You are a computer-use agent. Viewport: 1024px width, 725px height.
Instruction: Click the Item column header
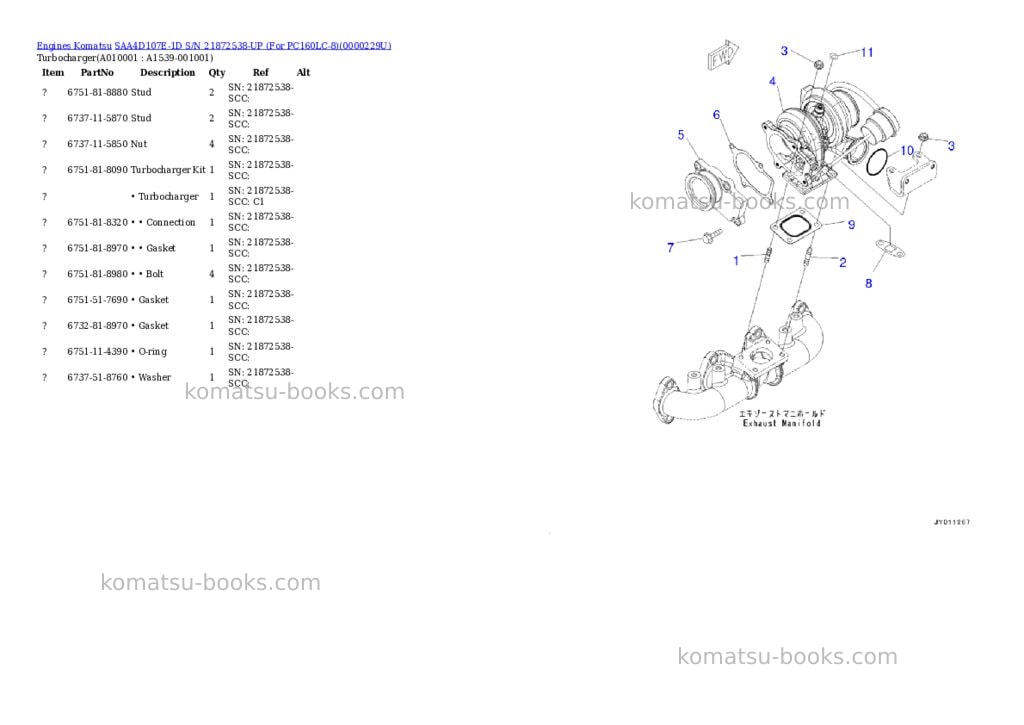[53, 72]
